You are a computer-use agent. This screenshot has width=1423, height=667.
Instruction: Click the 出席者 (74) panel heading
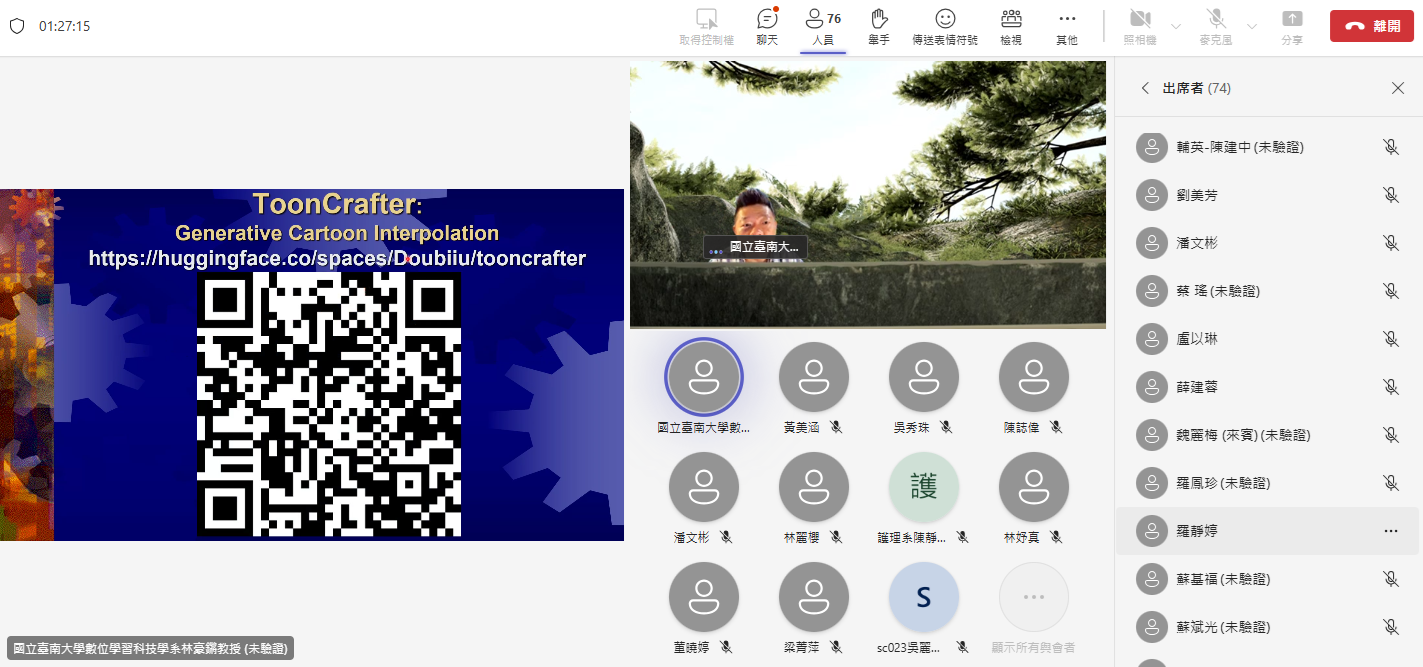point(1197,88)
